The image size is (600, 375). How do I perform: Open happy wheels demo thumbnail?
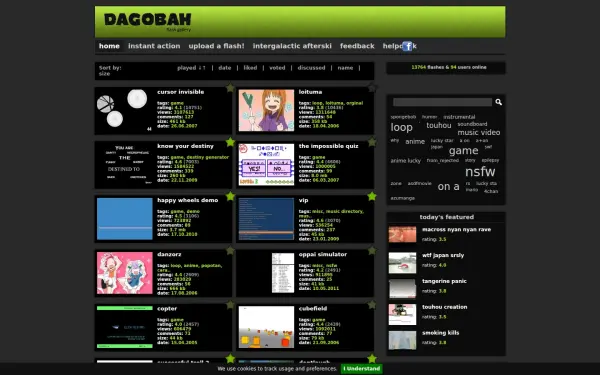coord(125,218)
